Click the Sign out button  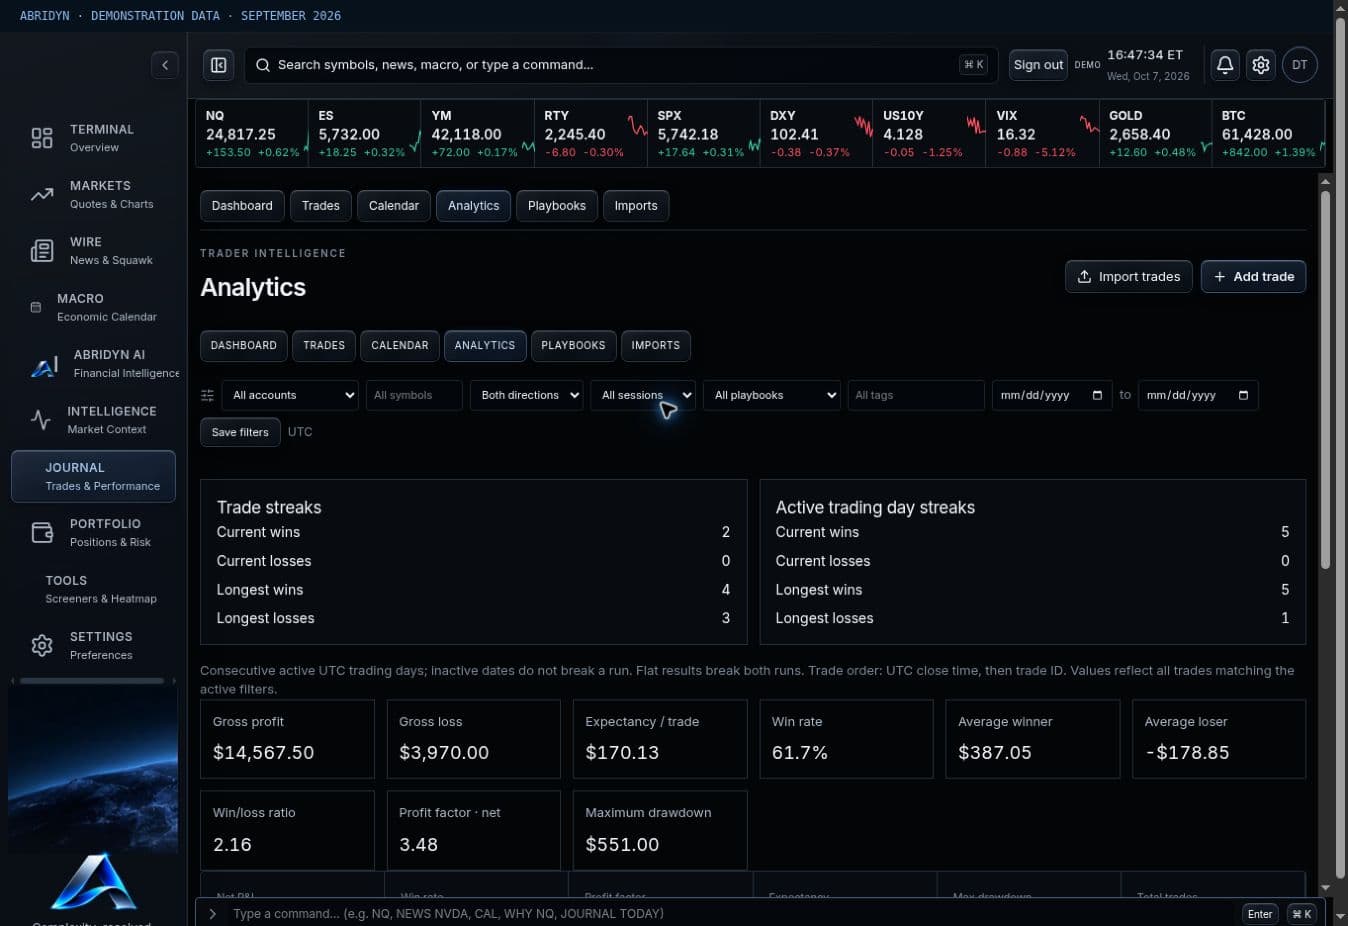click(x=1038, y=65)
